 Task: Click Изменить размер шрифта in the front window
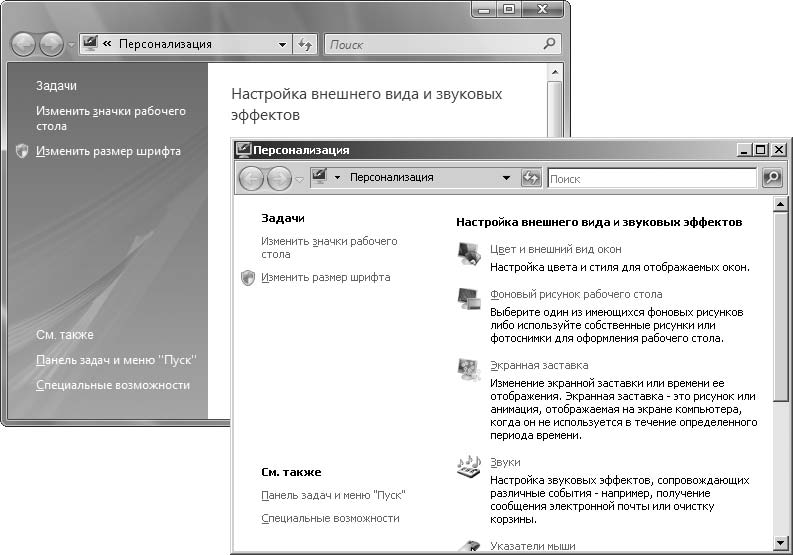pyautogui.click(x=325, y=277)
